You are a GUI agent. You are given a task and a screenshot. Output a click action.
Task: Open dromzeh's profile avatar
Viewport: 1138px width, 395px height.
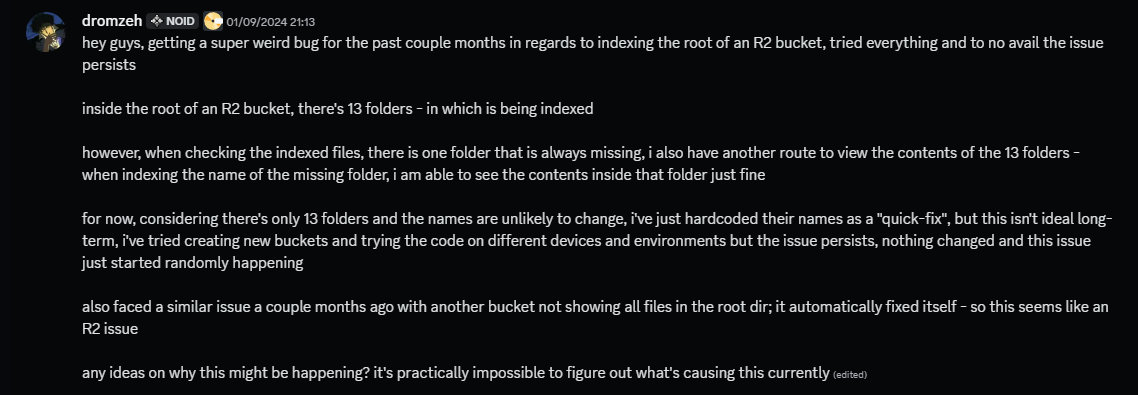click(x=46, y=33)
